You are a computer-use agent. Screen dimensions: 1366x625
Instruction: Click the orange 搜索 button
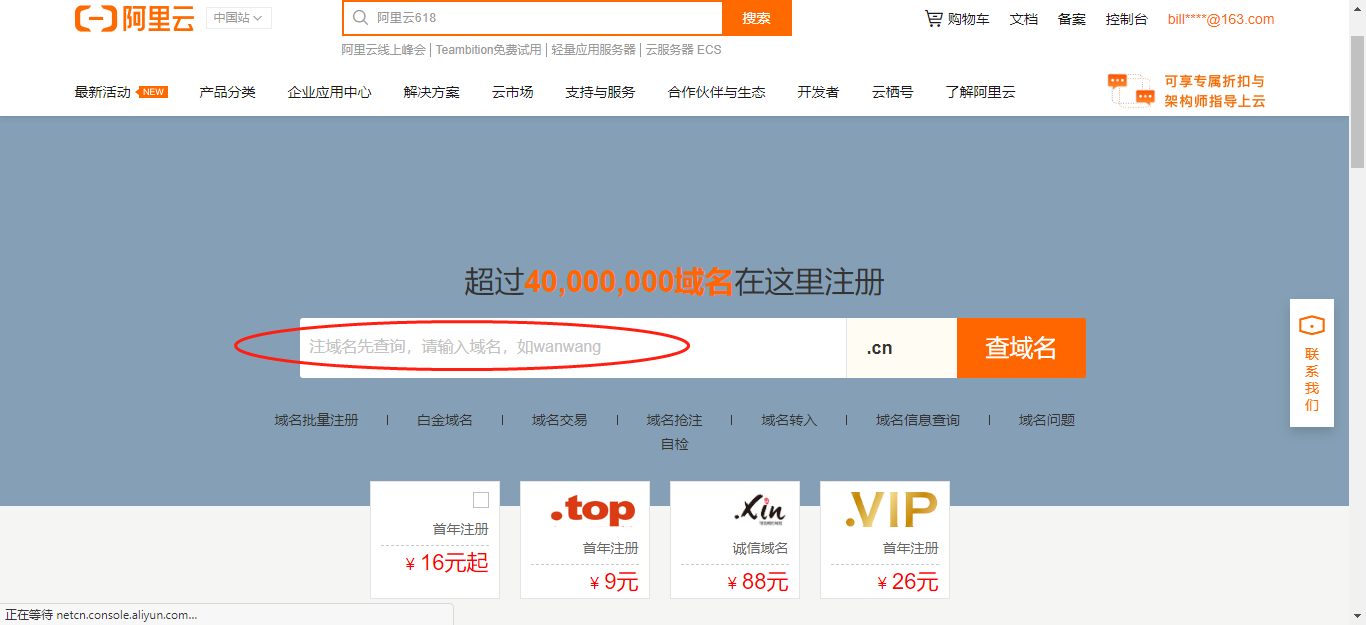757,18
